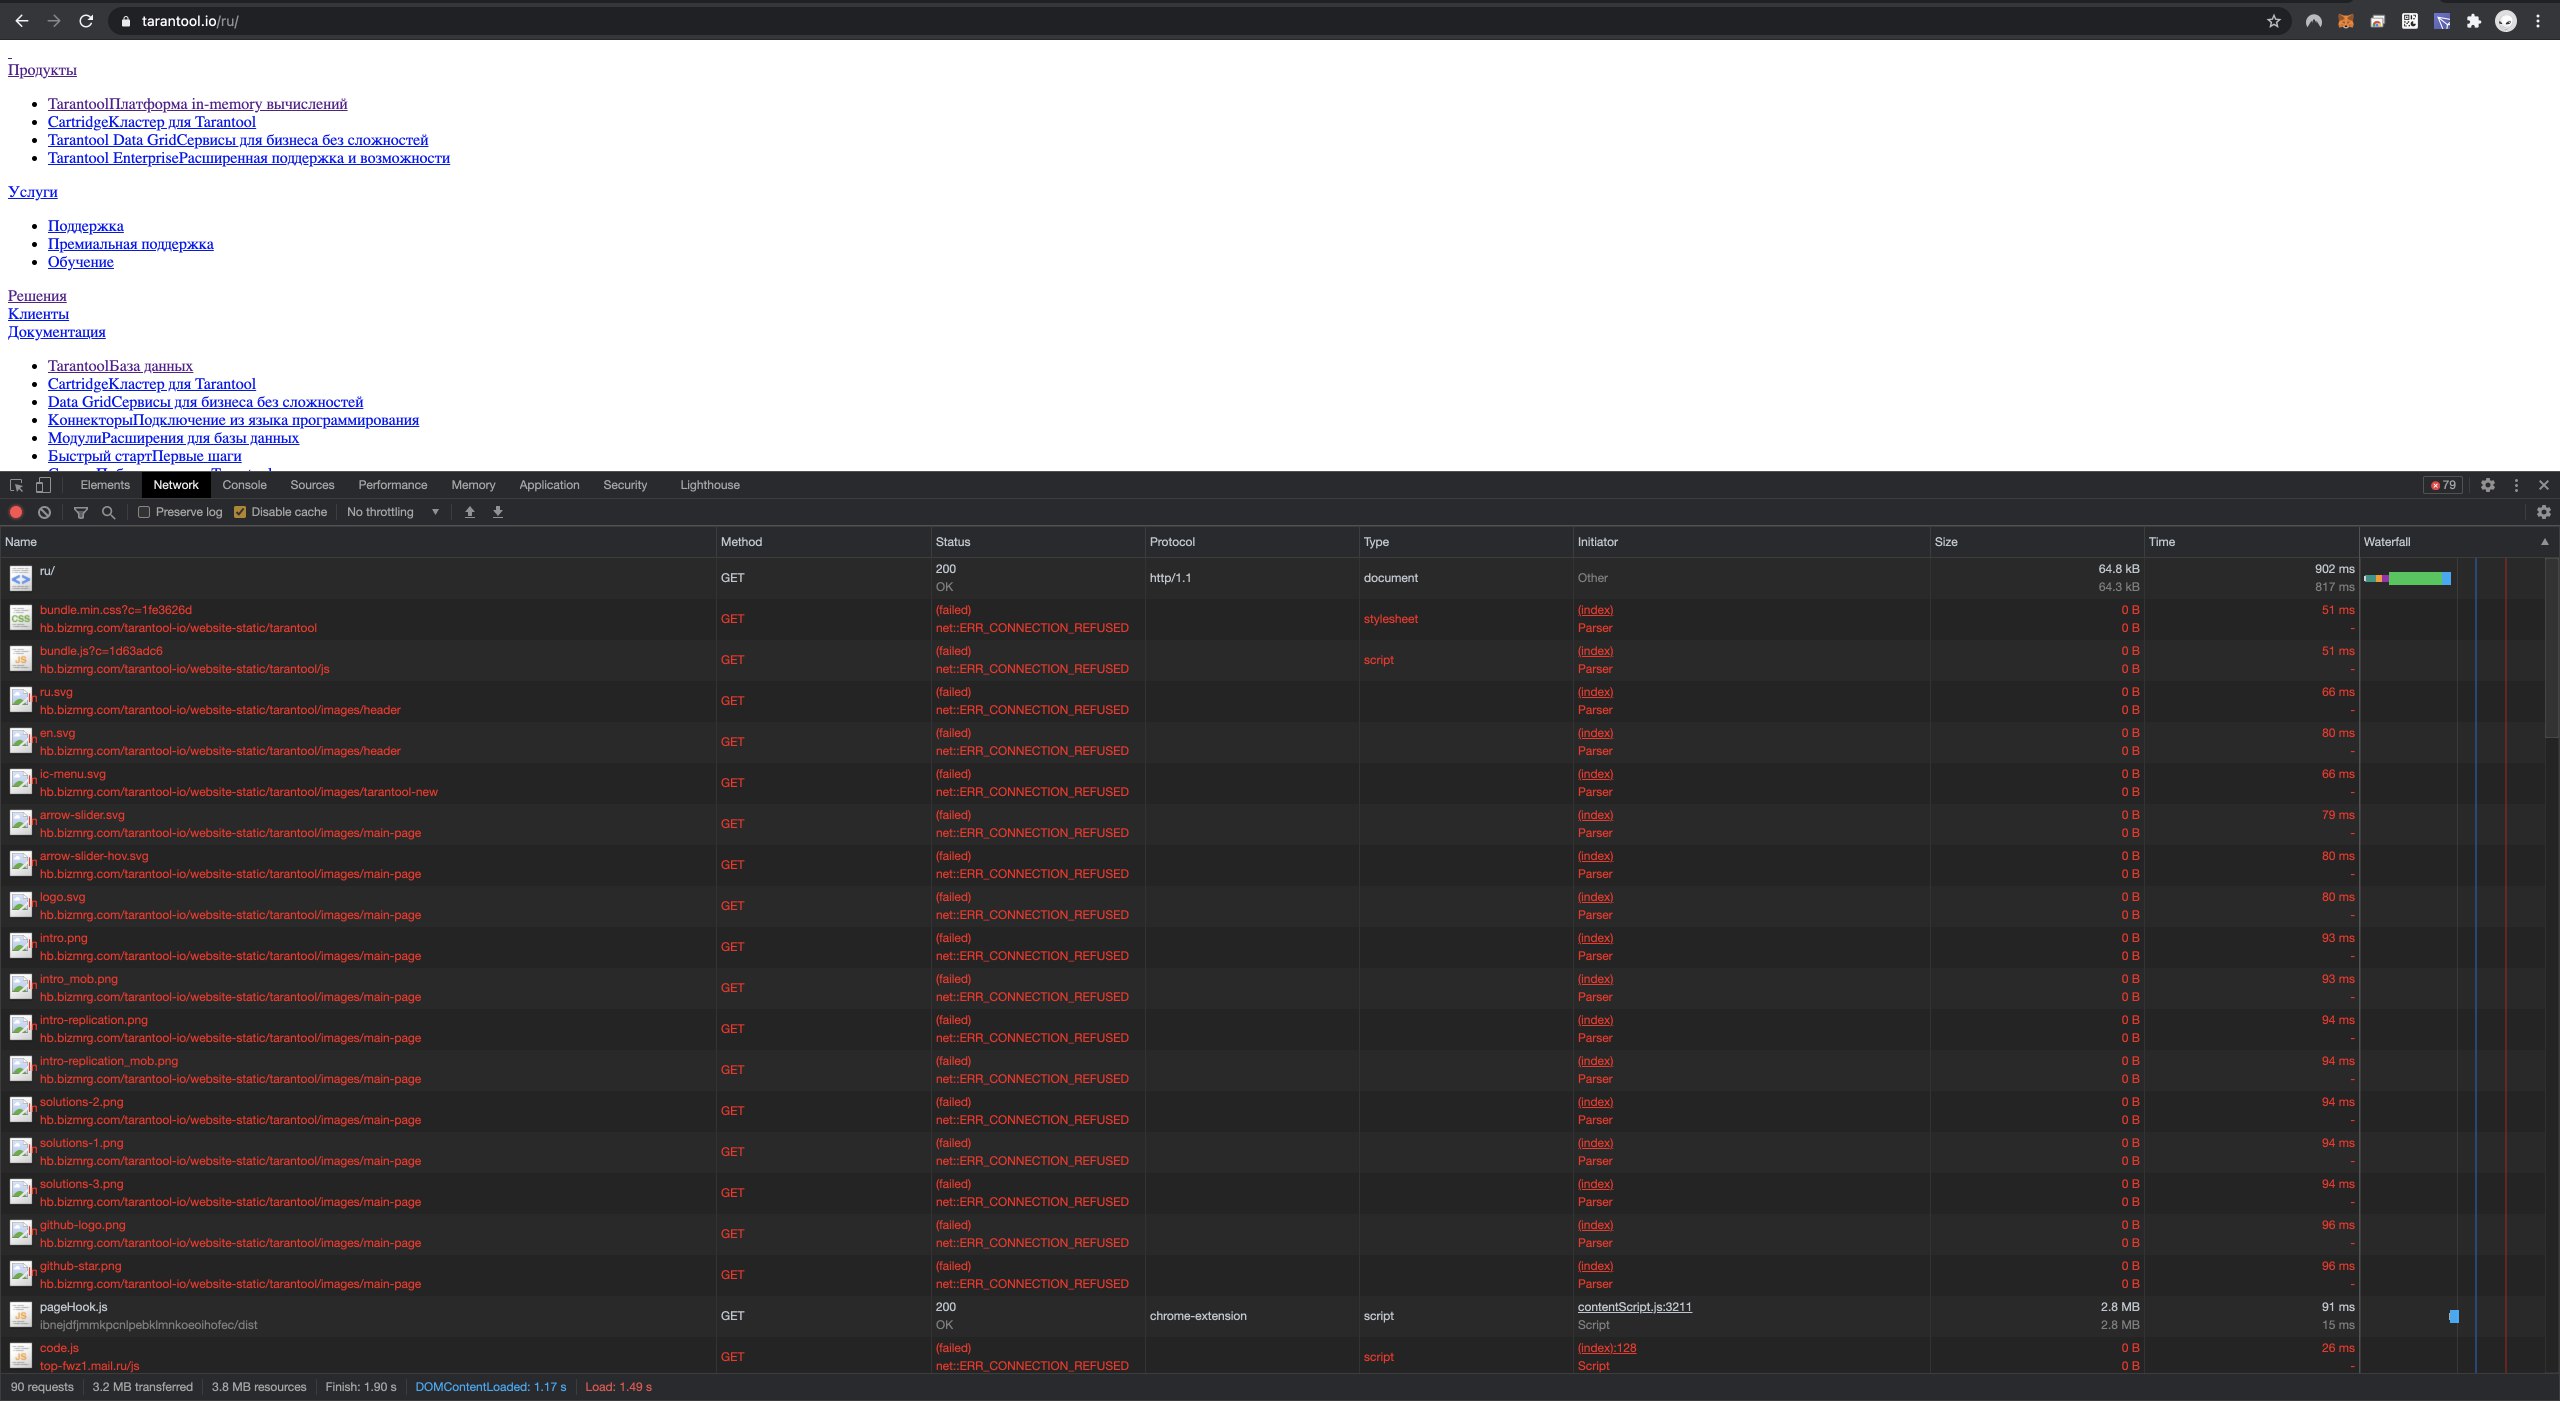Open the extensions puzzle icon

tap(2474, 21)
